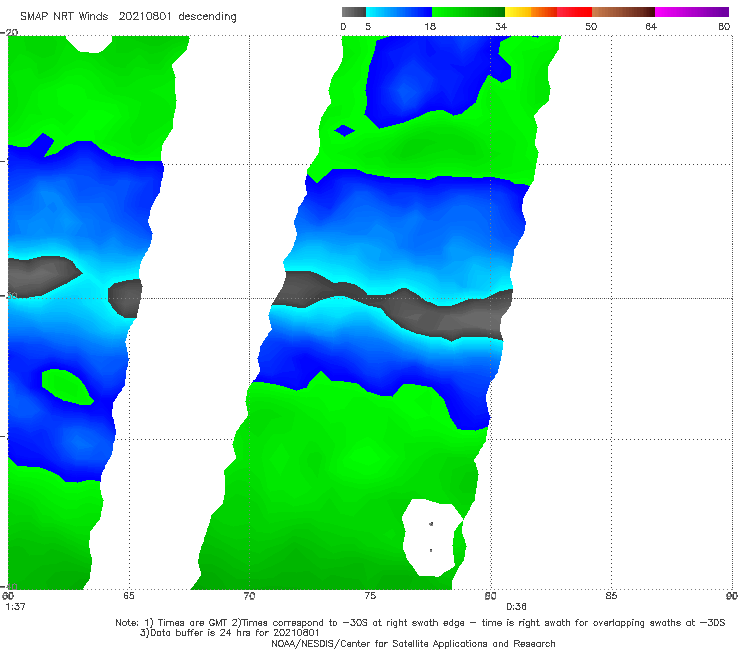Click the "34" label under the color bar
Viewport: 740px width, 650px height.
pyautogui.click(x=501, y=26)
